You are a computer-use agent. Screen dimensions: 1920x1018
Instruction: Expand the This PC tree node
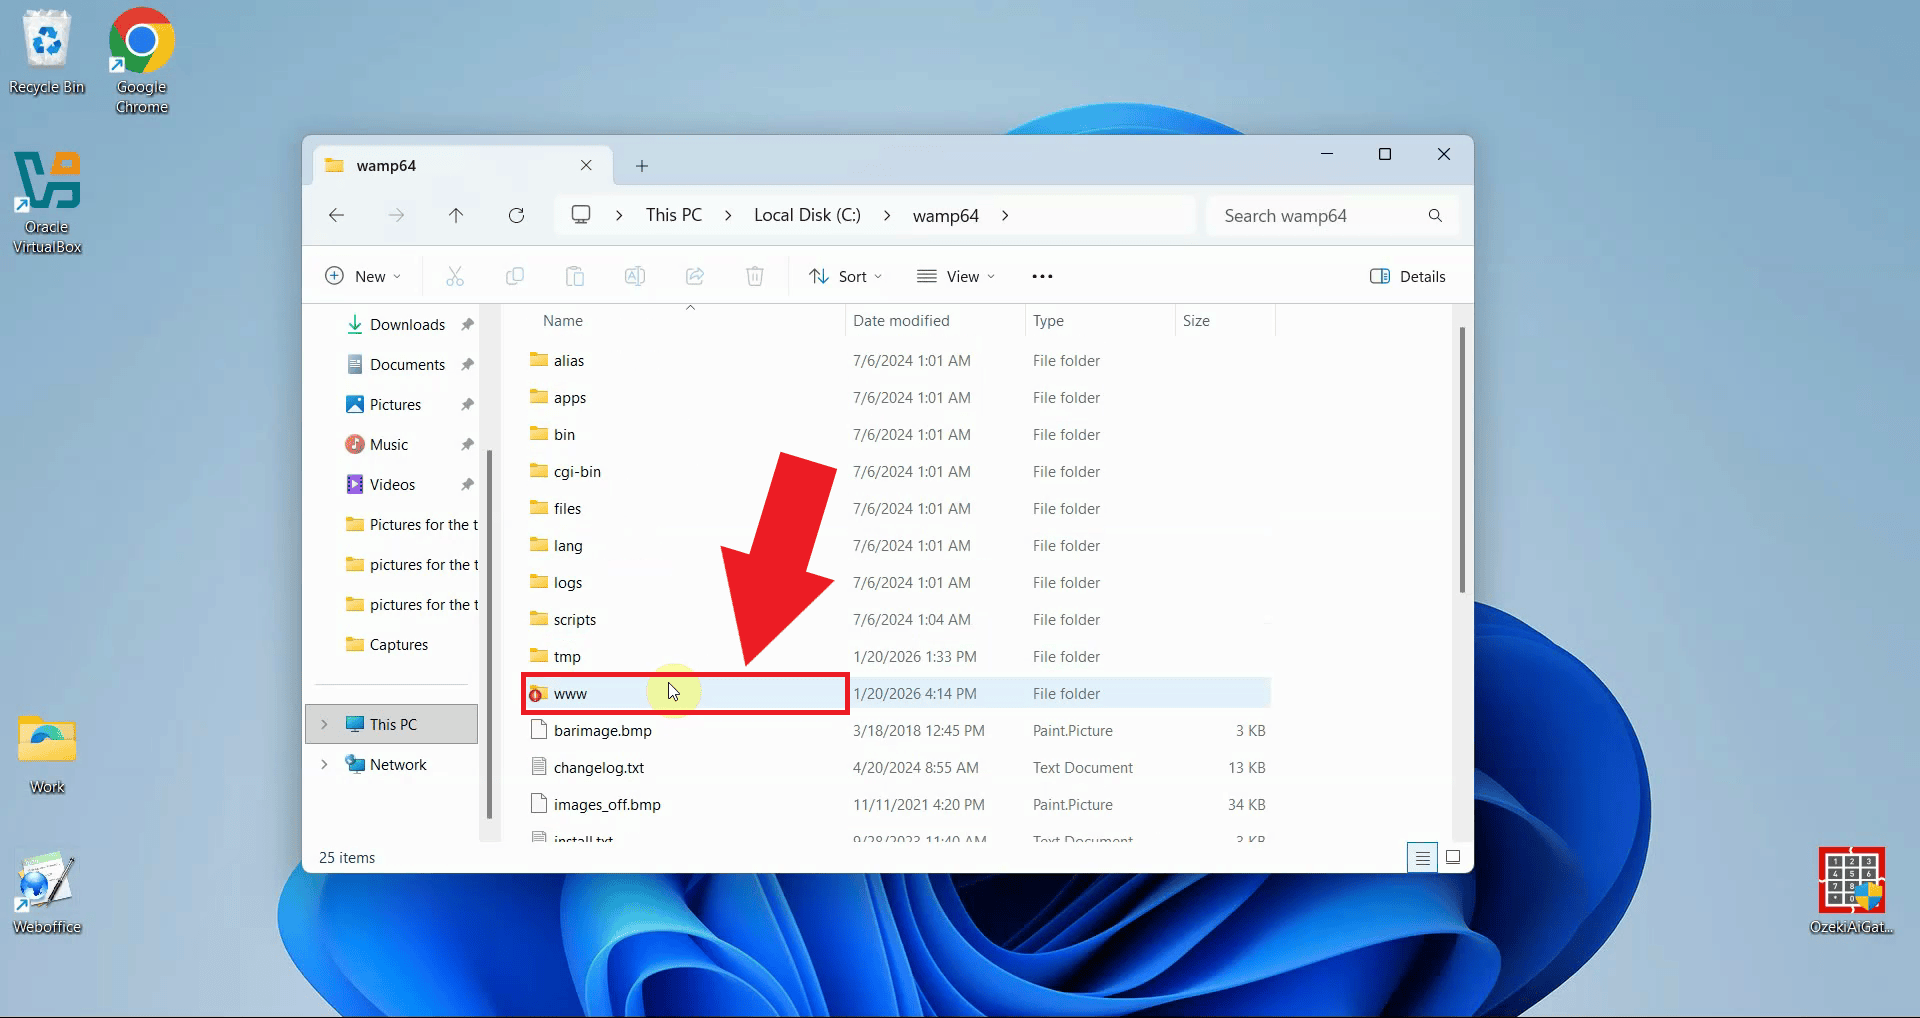click(x=324, y=724)
